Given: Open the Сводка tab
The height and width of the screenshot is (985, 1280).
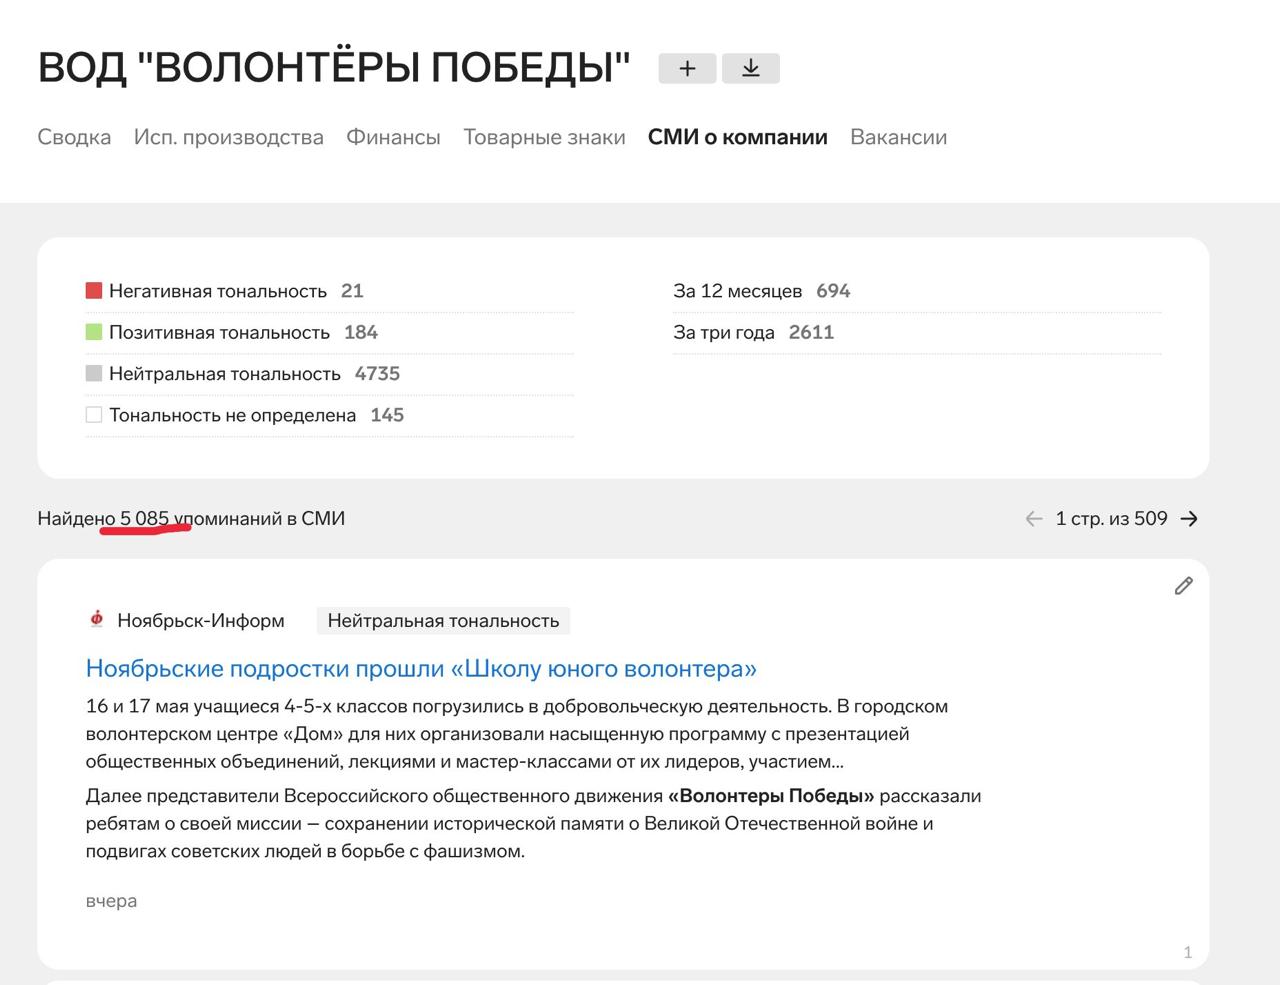Looking at the screenshot, I should coord(74,137).
